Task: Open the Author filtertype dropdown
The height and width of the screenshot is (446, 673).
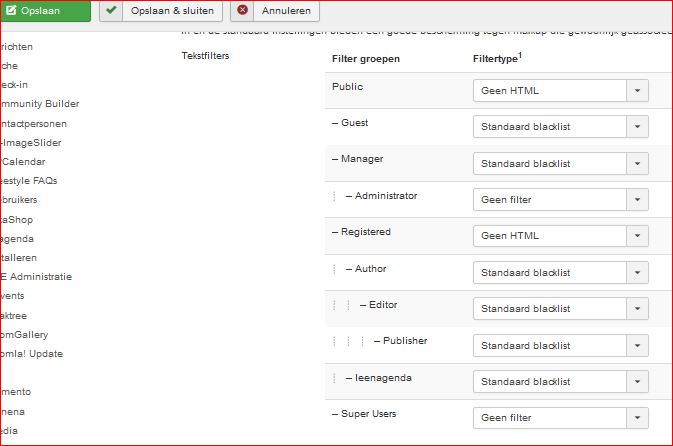Action: [x=561, y=273]
